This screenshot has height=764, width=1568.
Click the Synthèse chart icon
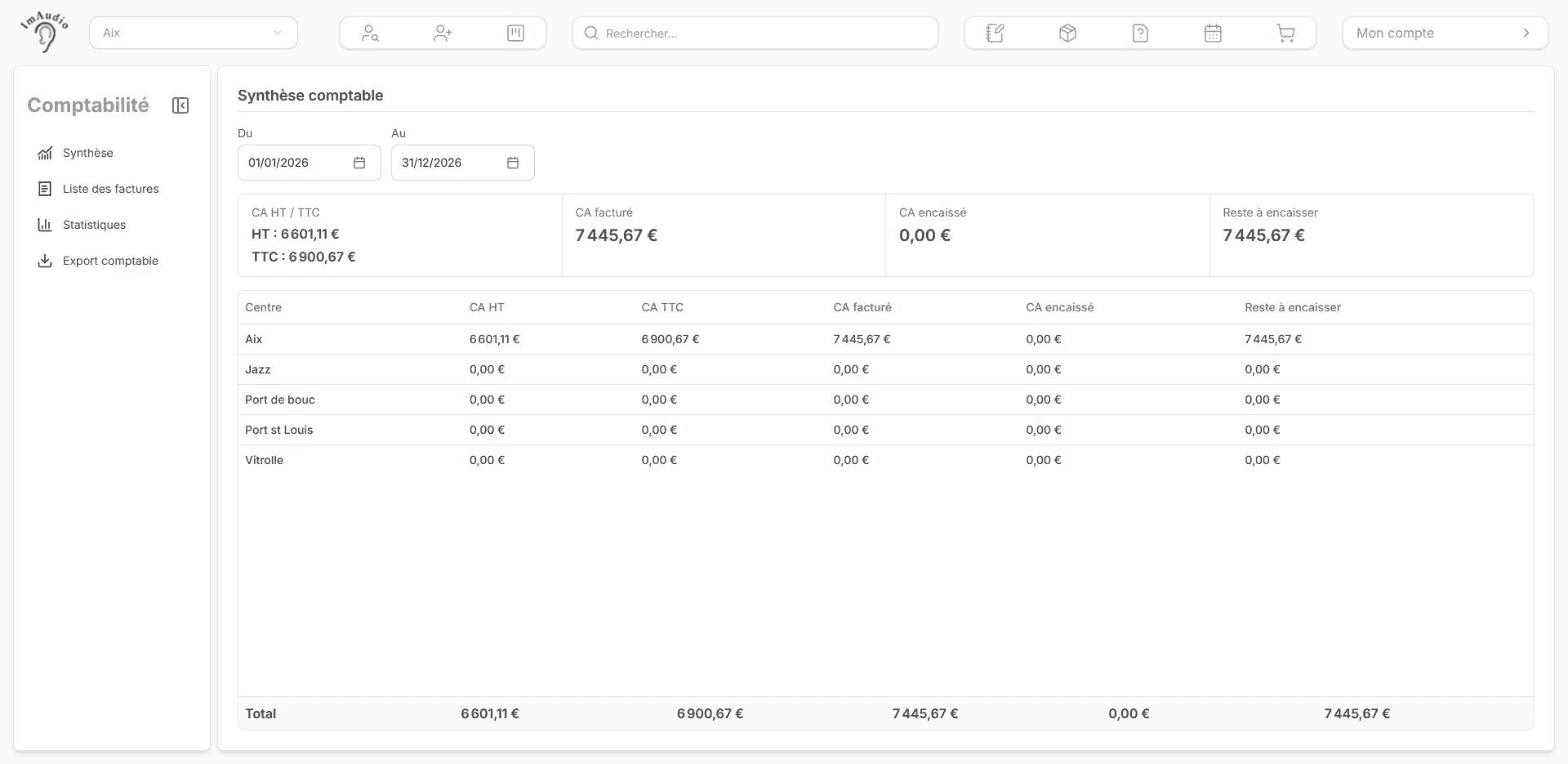click(x=45, y=153)
